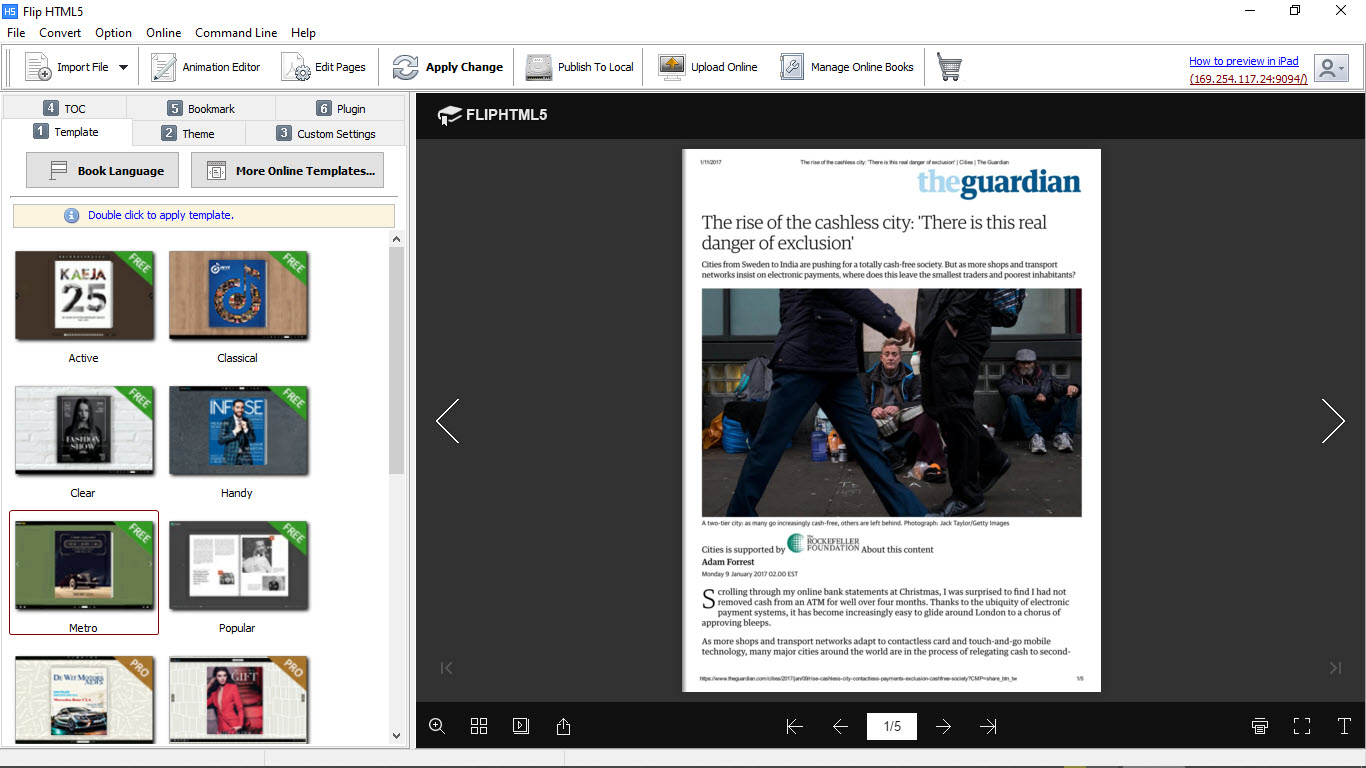The width and height of the screenshot is (1366, 768).
Task: Switch to the Theme tab
Action: point(188,133)
